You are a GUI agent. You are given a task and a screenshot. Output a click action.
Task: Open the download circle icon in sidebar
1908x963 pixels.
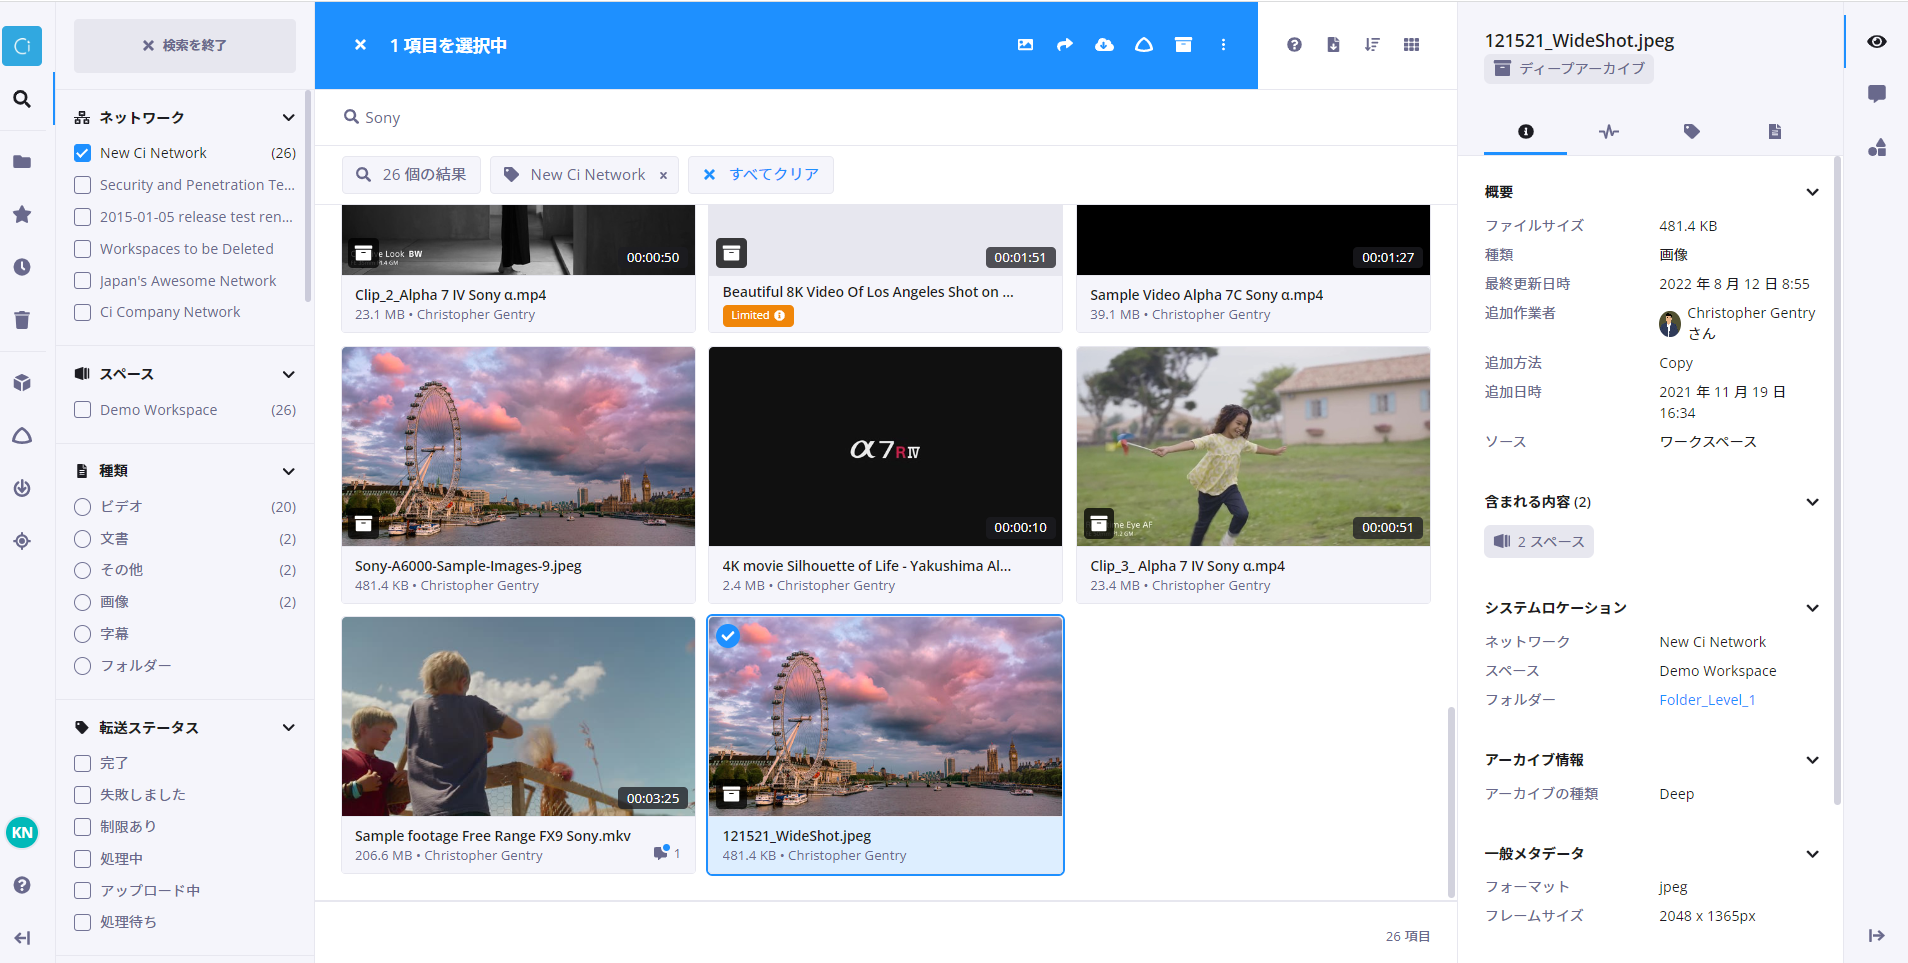pos(22,488)
